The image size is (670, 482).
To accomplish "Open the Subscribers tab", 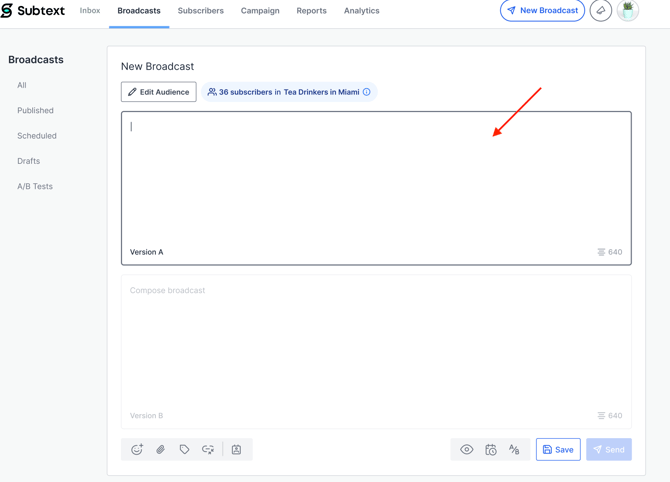I will pos(200,11).
